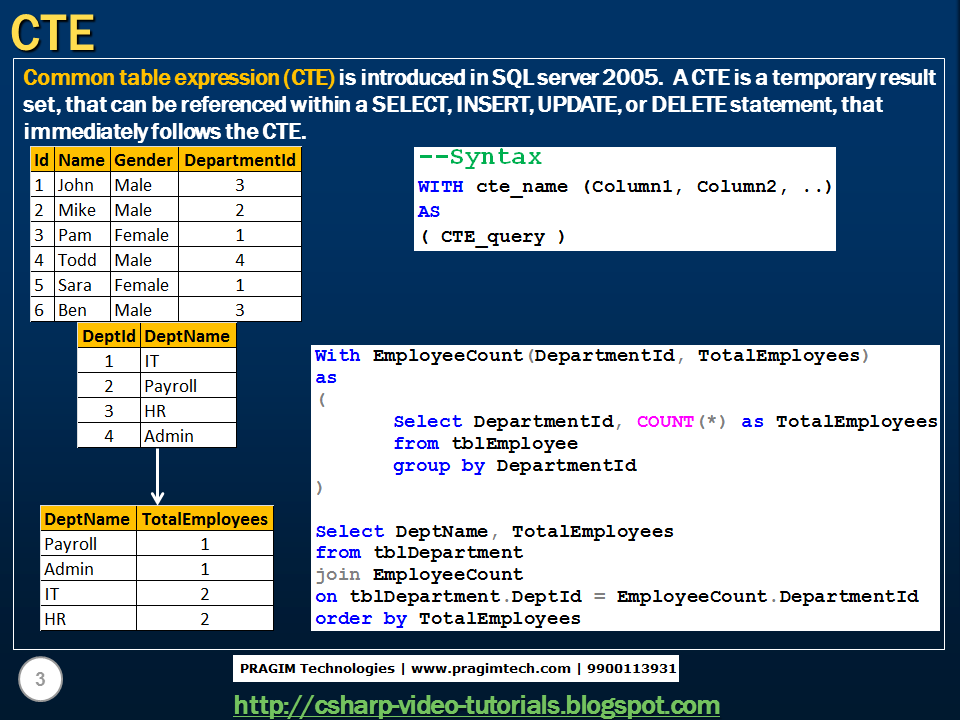Select the DepartmentId column header
This screenshot has height=720, width=960.
click(x=240, y=160)
